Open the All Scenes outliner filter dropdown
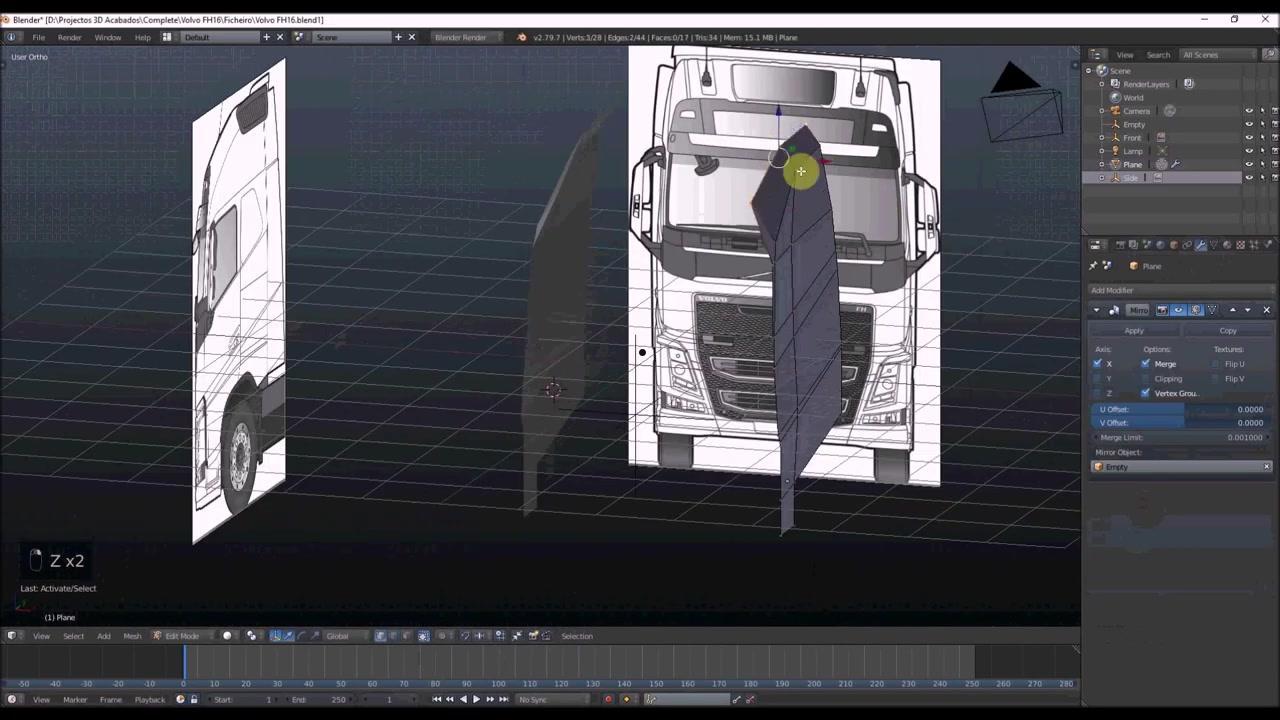The width and height of the screenshot is (1280, 720). click(1217, 55)
